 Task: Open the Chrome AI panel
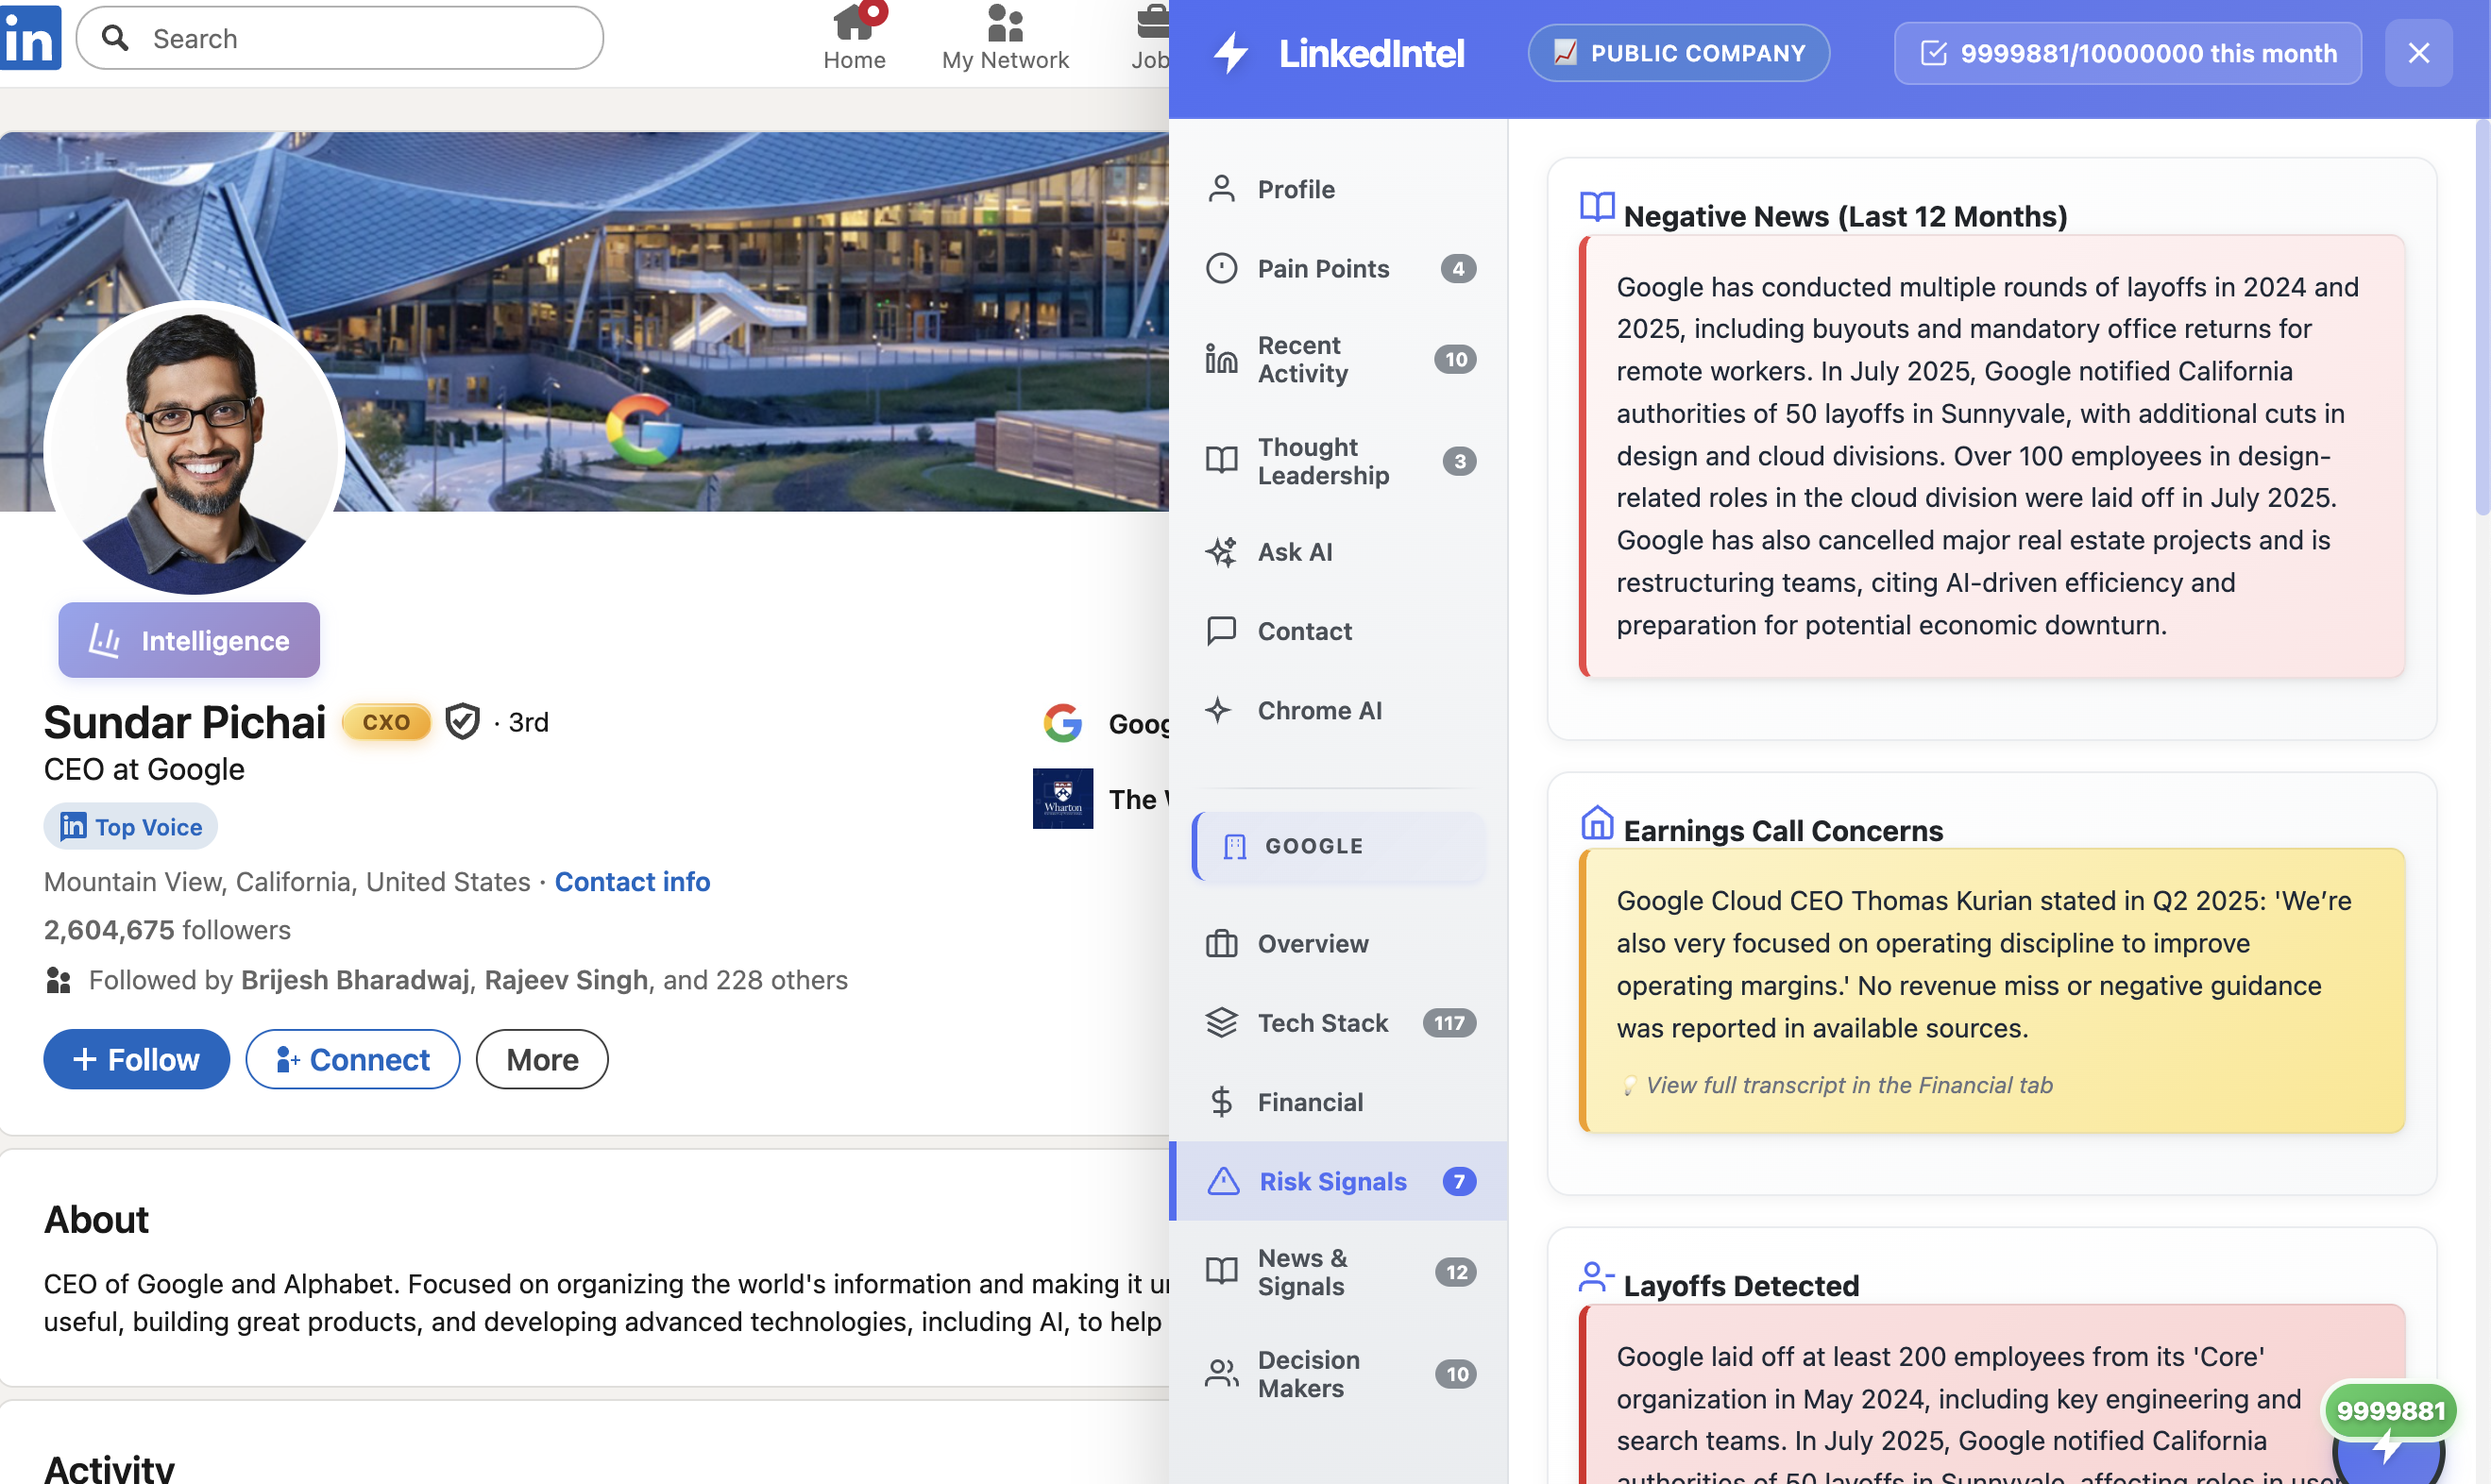[1318, 710]
